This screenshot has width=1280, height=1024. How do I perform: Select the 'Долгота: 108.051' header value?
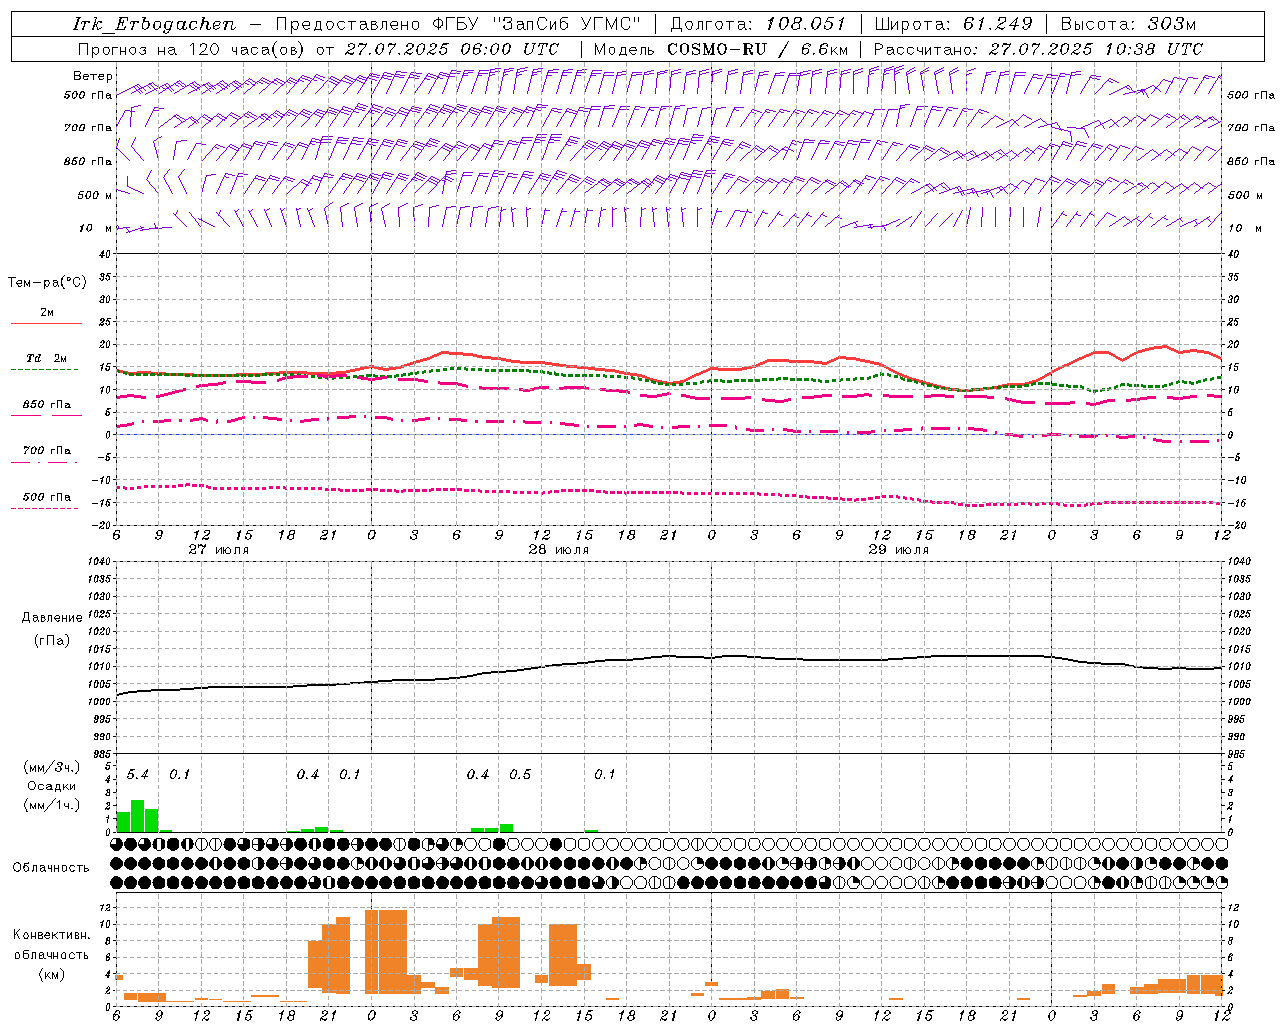[757, 24]
